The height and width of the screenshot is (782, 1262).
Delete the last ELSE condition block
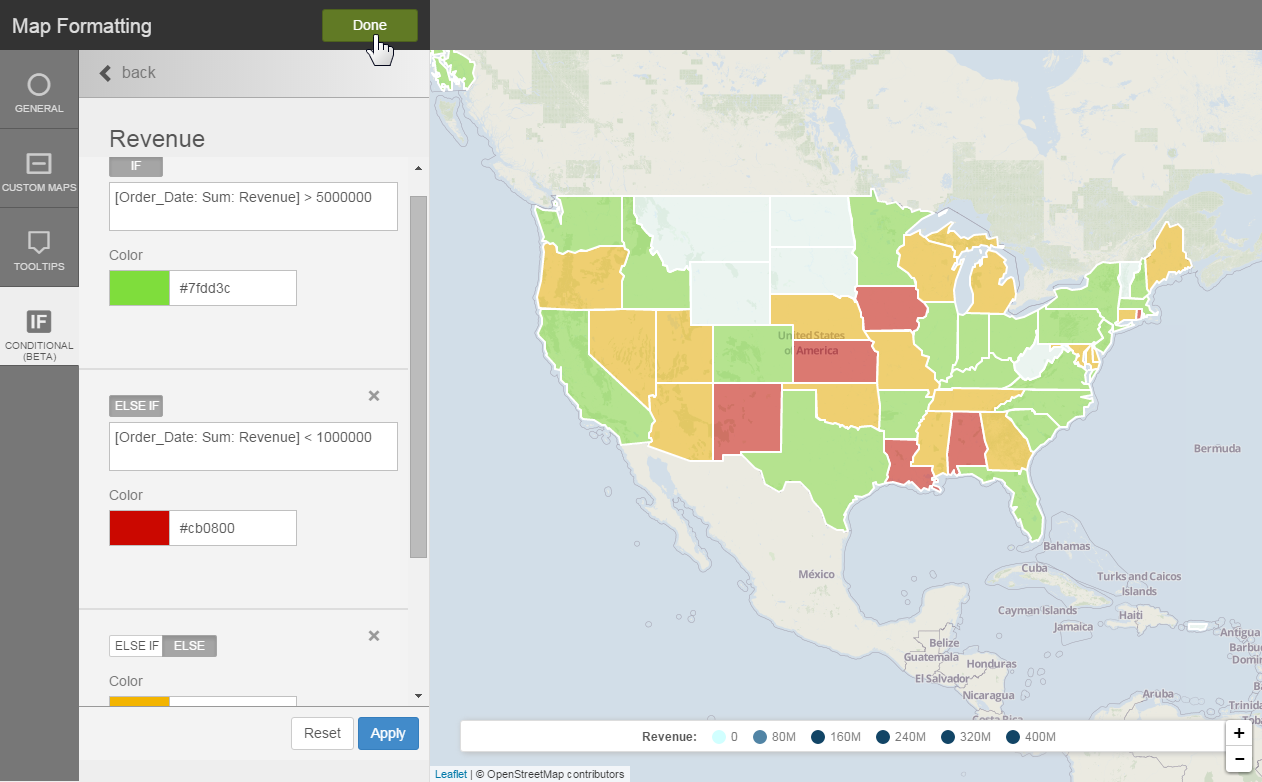tap(374, 636)
